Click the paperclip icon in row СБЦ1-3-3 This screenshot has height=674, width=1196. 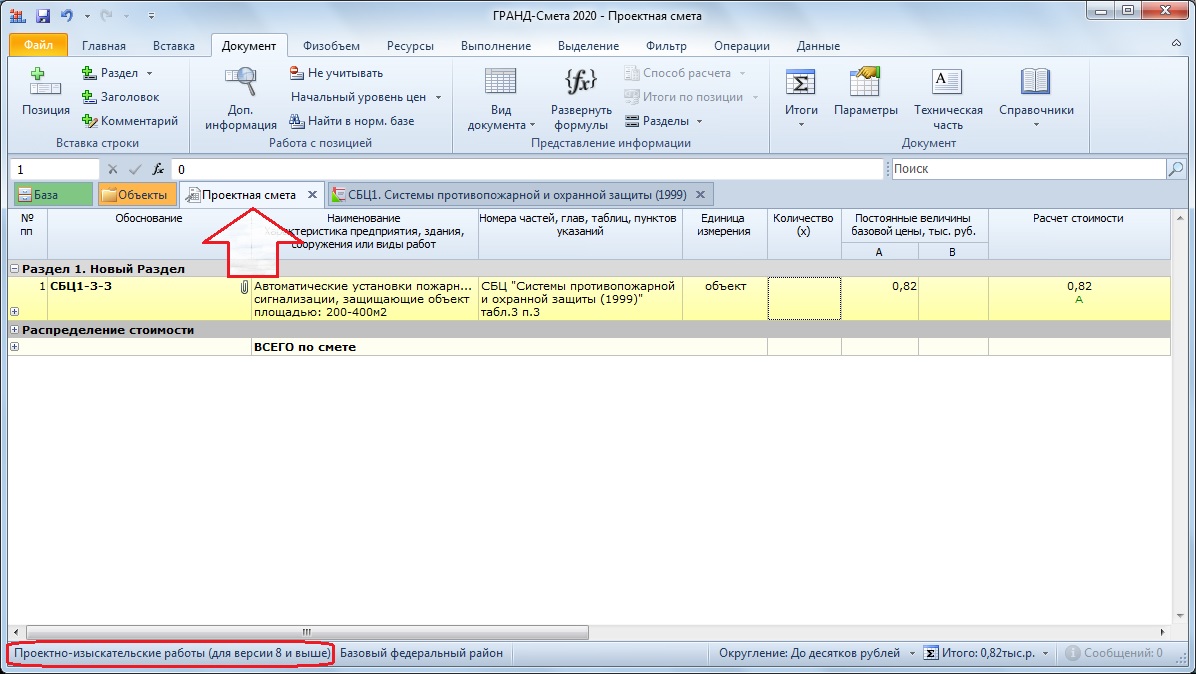point(244,287)
